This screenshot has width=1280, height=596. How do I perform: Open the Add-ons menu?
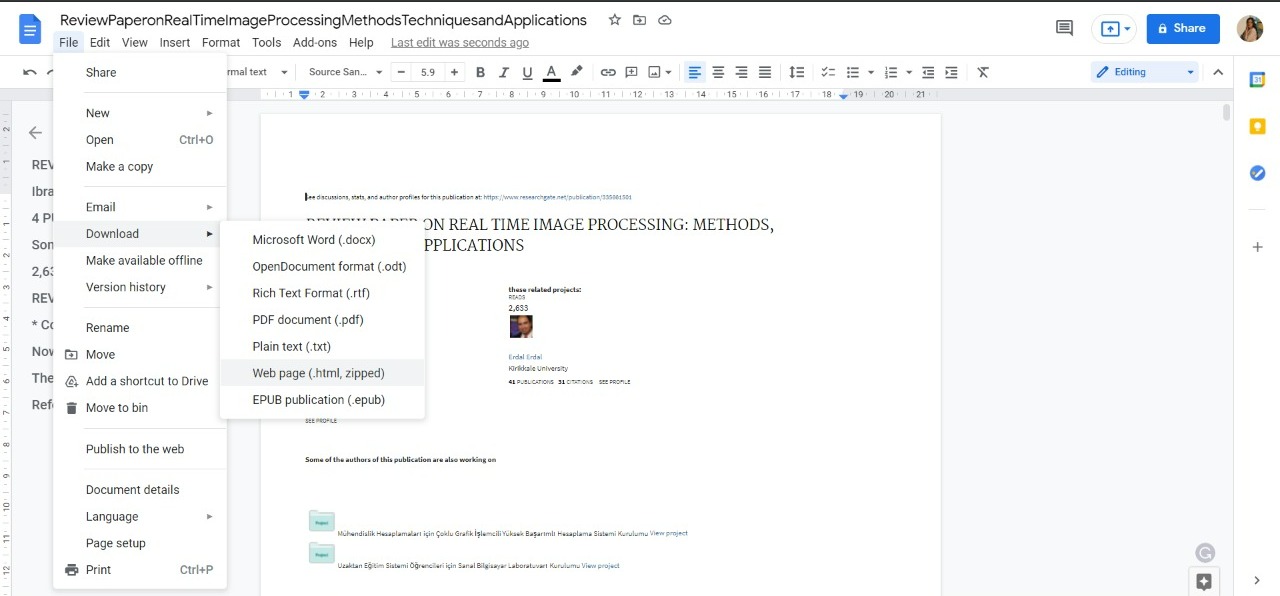tap(315, 43)
